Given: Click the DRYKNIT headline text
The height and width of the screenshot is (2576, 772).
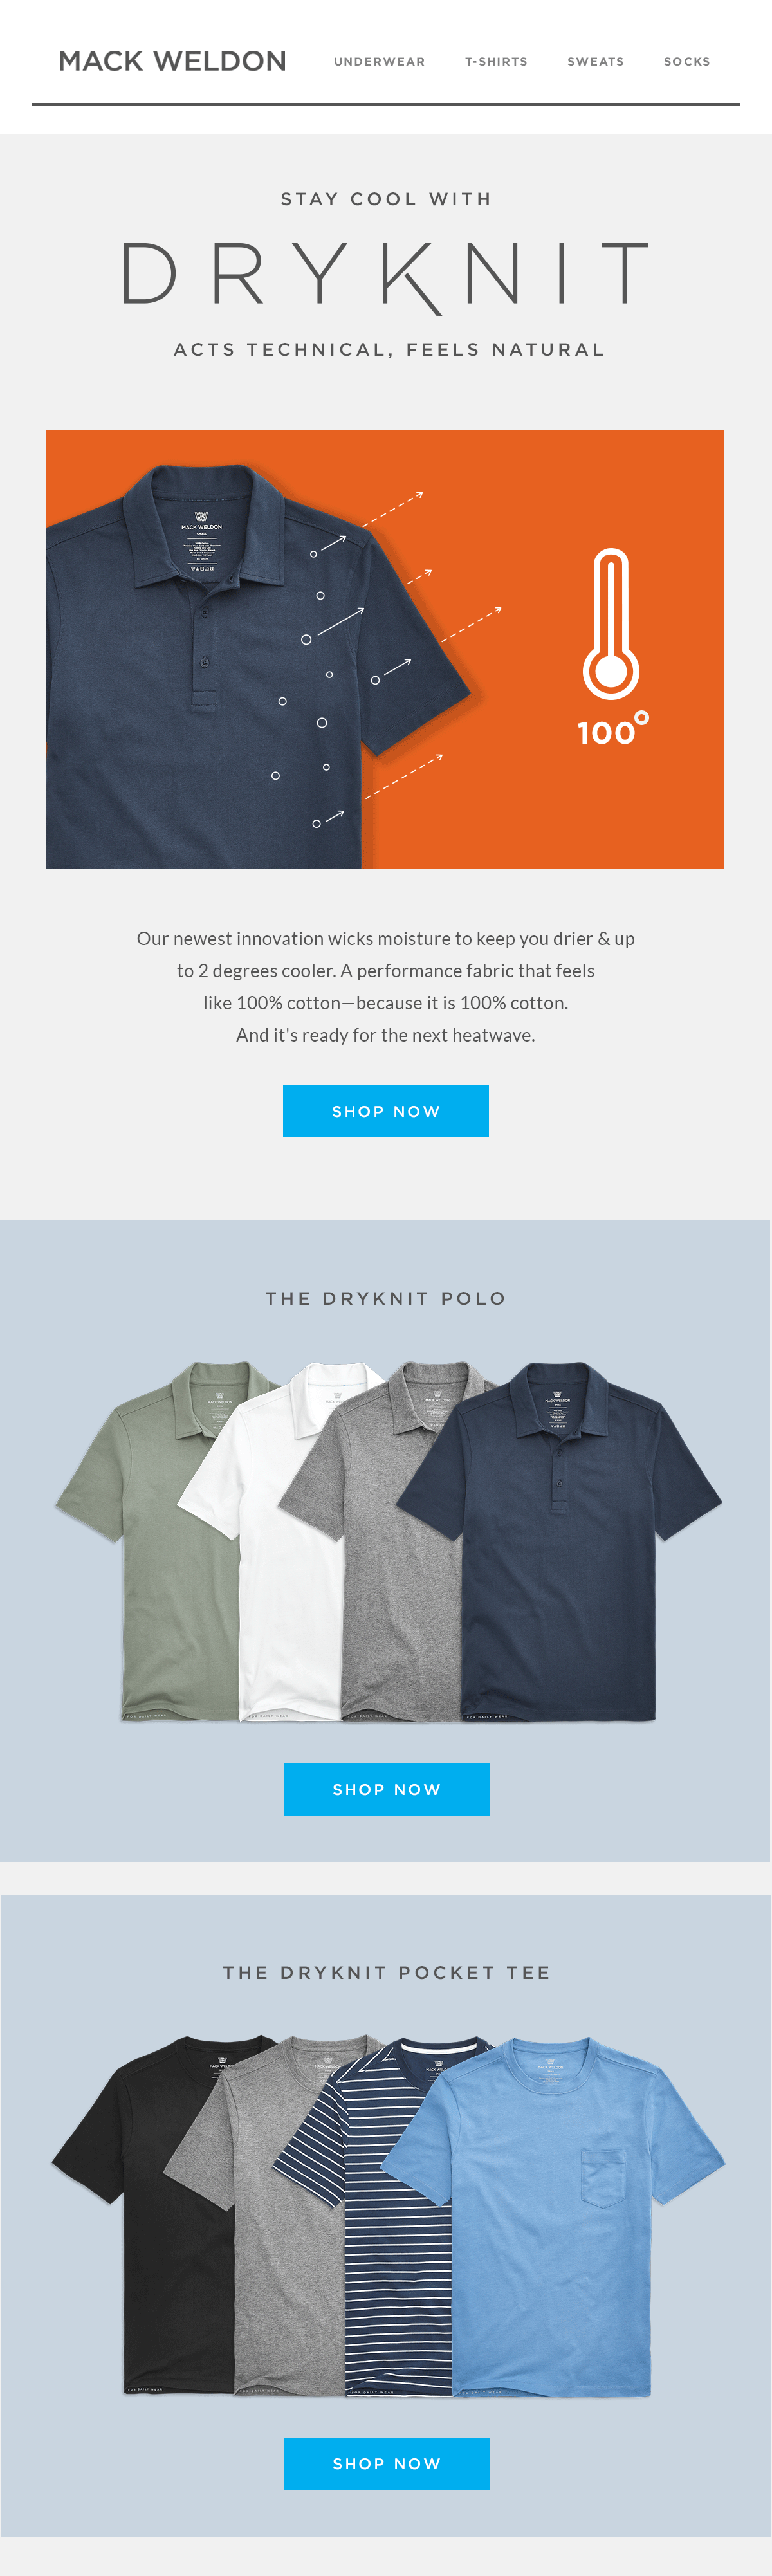Looking at the screenshot, I should [x=385, y=274].
